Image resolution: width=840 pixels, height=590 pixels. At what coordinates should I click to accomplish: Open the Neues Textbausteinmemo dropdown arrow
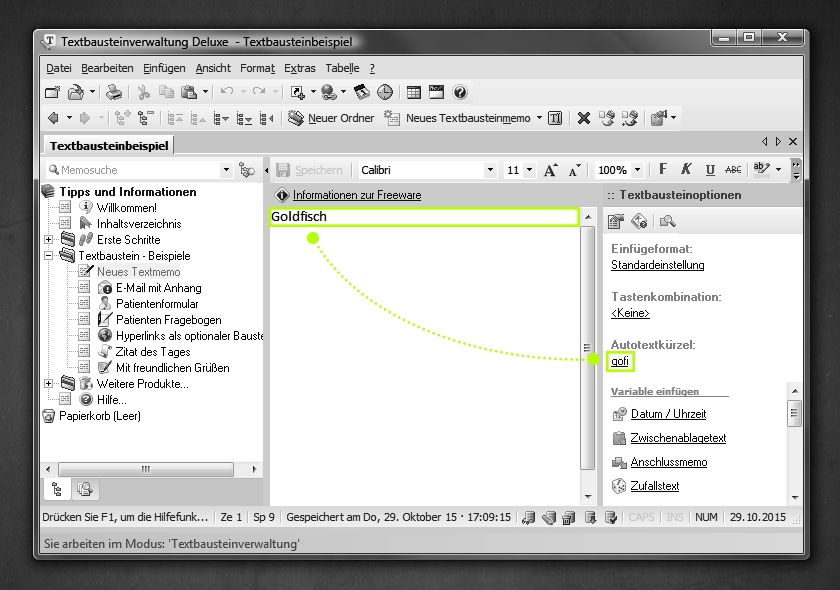pos(539,118)
